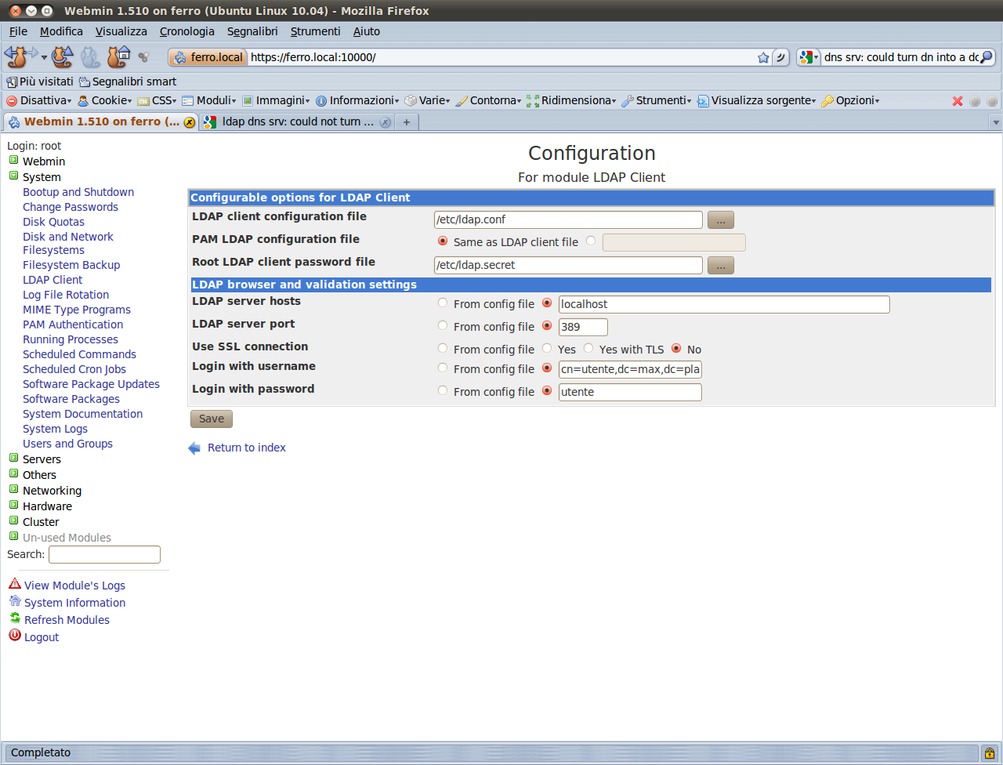Bookmark this page with the star icon
The width and height of the screenshot is (1003, 765).
763,58
